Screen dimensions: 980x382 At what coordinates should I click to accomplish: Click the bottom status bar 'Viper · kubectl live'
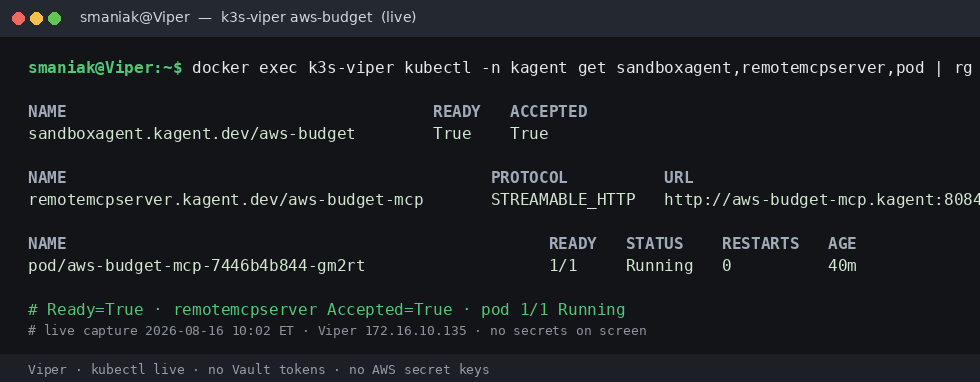click(x=106, y=369)
